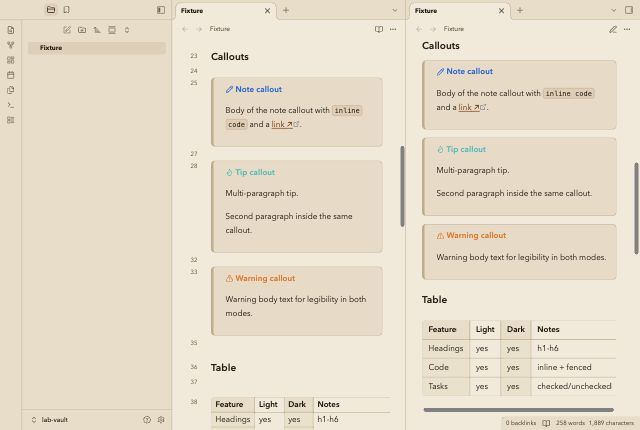Open graph view from the ribbon
This screenshot has width=640, height=430.
coord(11,45)
